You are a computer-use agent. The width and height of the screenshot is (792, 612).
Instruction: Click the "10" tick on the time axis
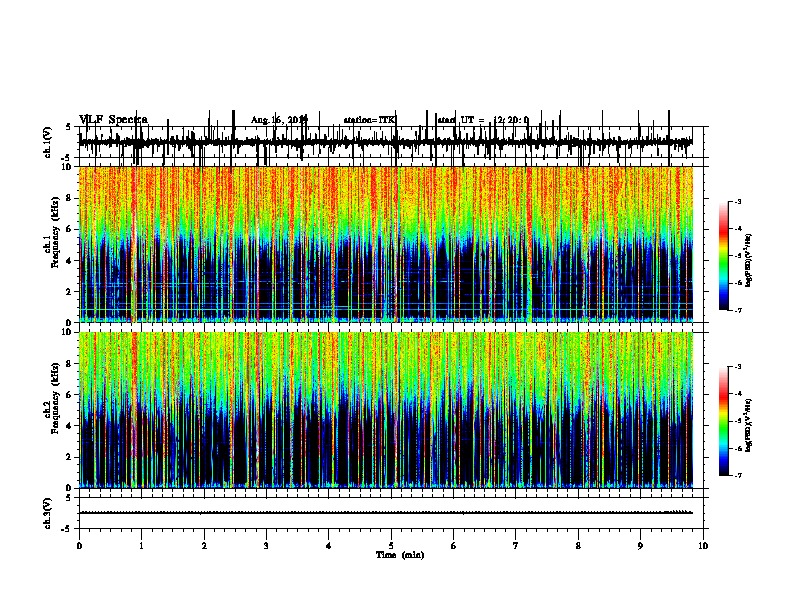coord(703,546)
